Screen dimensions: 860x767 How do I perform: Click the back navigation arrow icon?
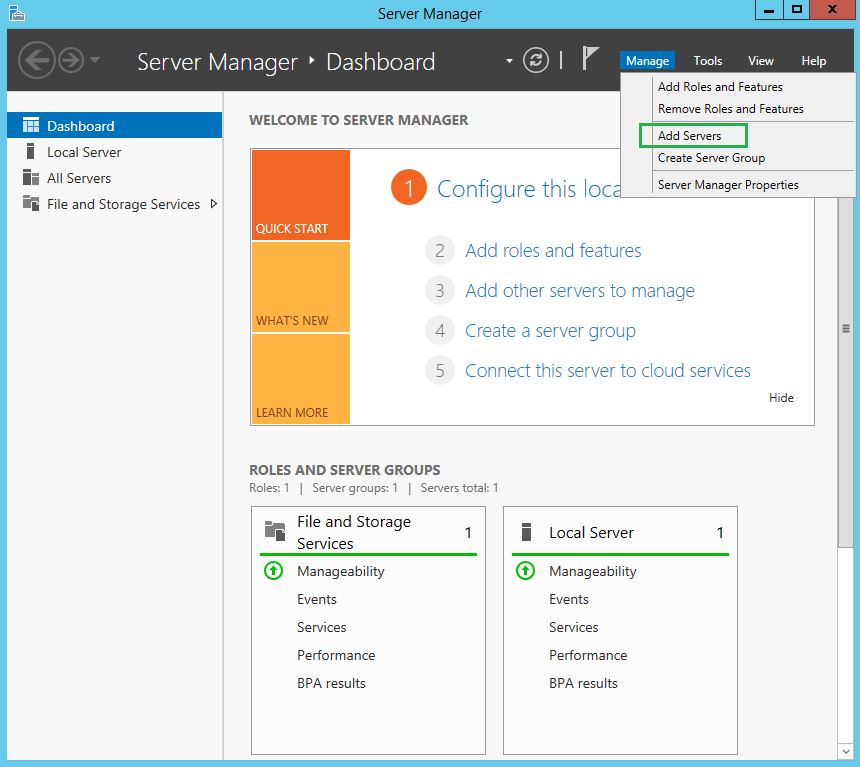(x=35, y=61)
